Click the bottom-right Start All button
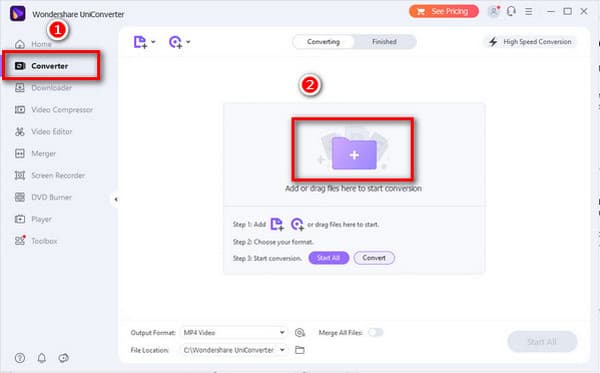The image size is (600, 373). pyautogui.click(x=542, y=342)
